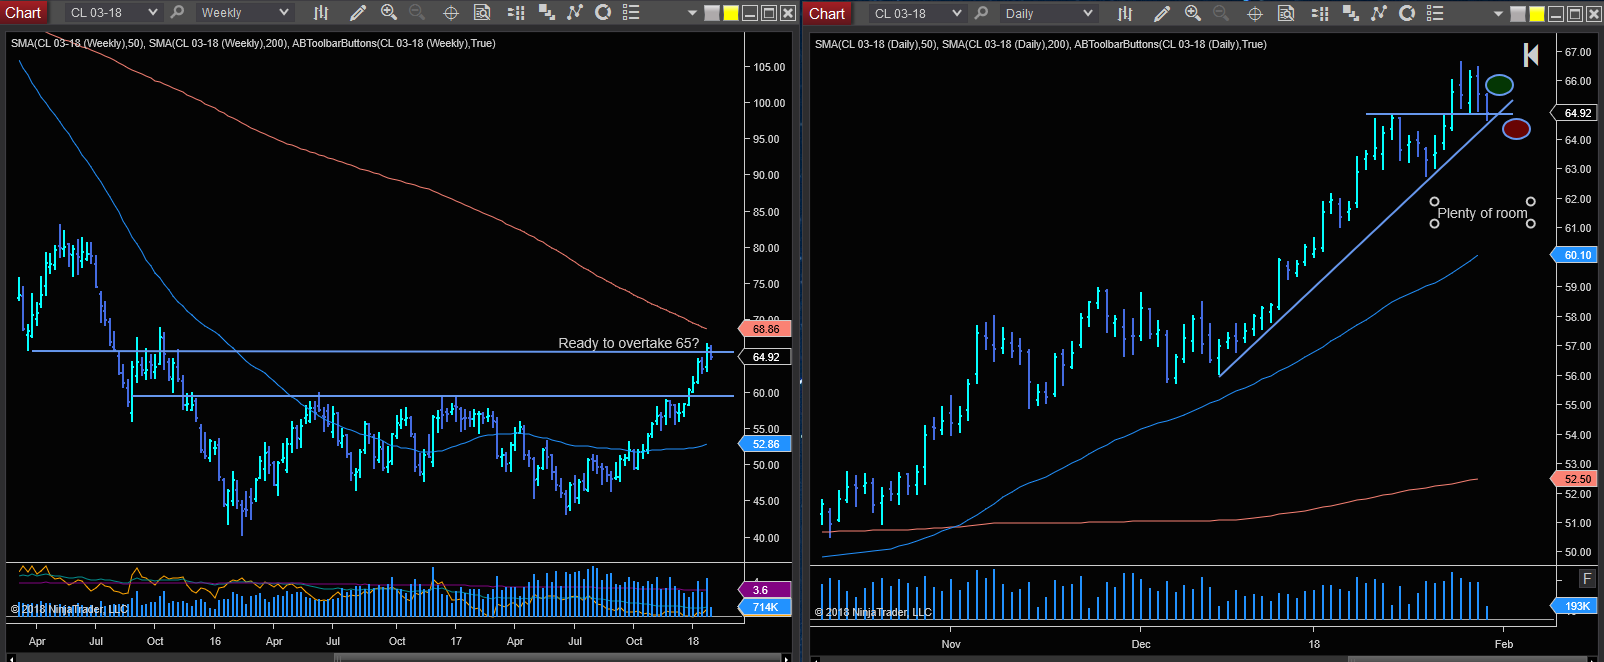1604x662 pixels.
Task: Click 68.86 price marker on Weekly axis
Action: pos(765,329)
